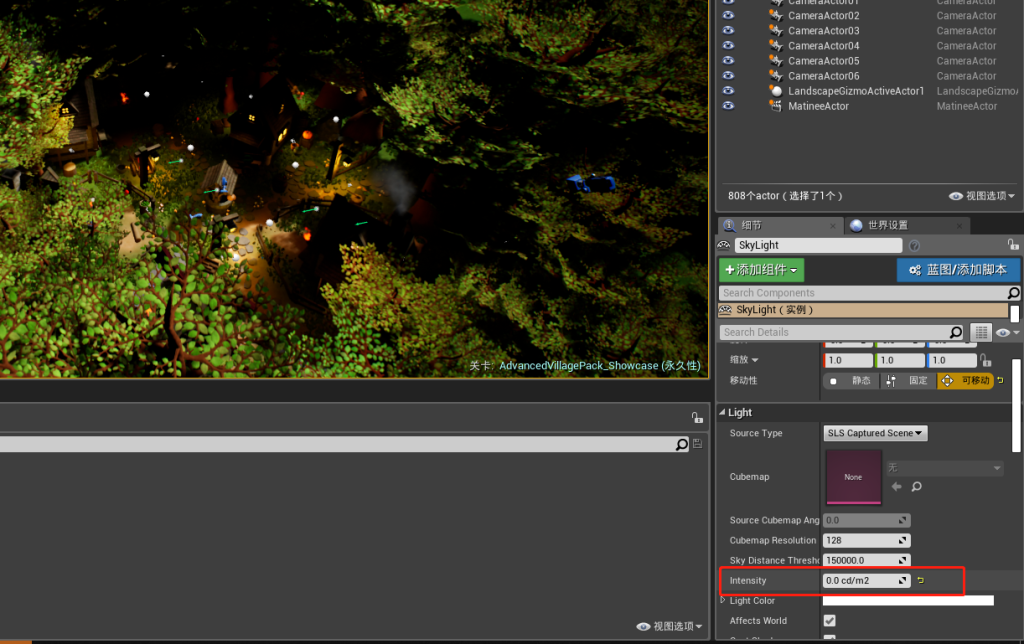1024x644 pixels.
Task: Open the Source Type dropdown
Action: [875, 433]
